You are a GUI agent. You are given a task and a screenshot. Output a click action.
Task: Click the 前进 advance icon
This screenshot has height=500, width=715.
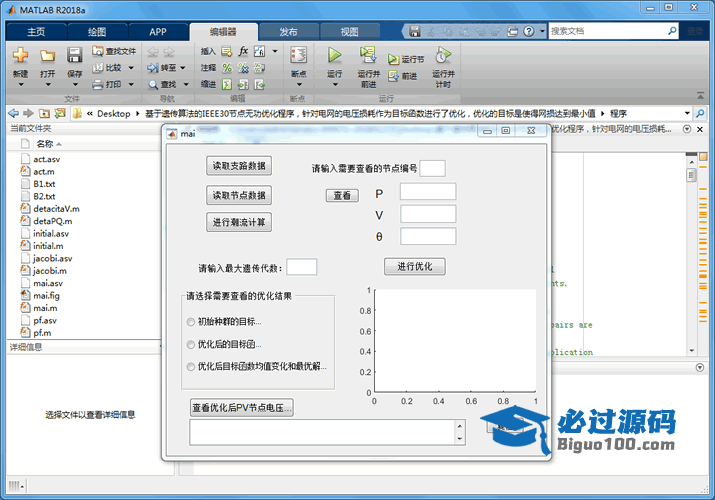point(394,76)
